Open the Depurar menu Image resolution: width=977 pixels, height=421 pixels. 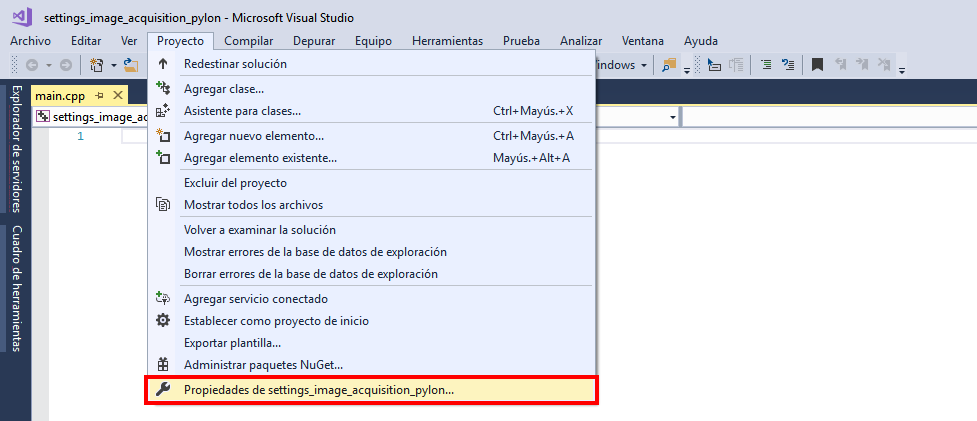pyautogui.click(x=314, y=41)
